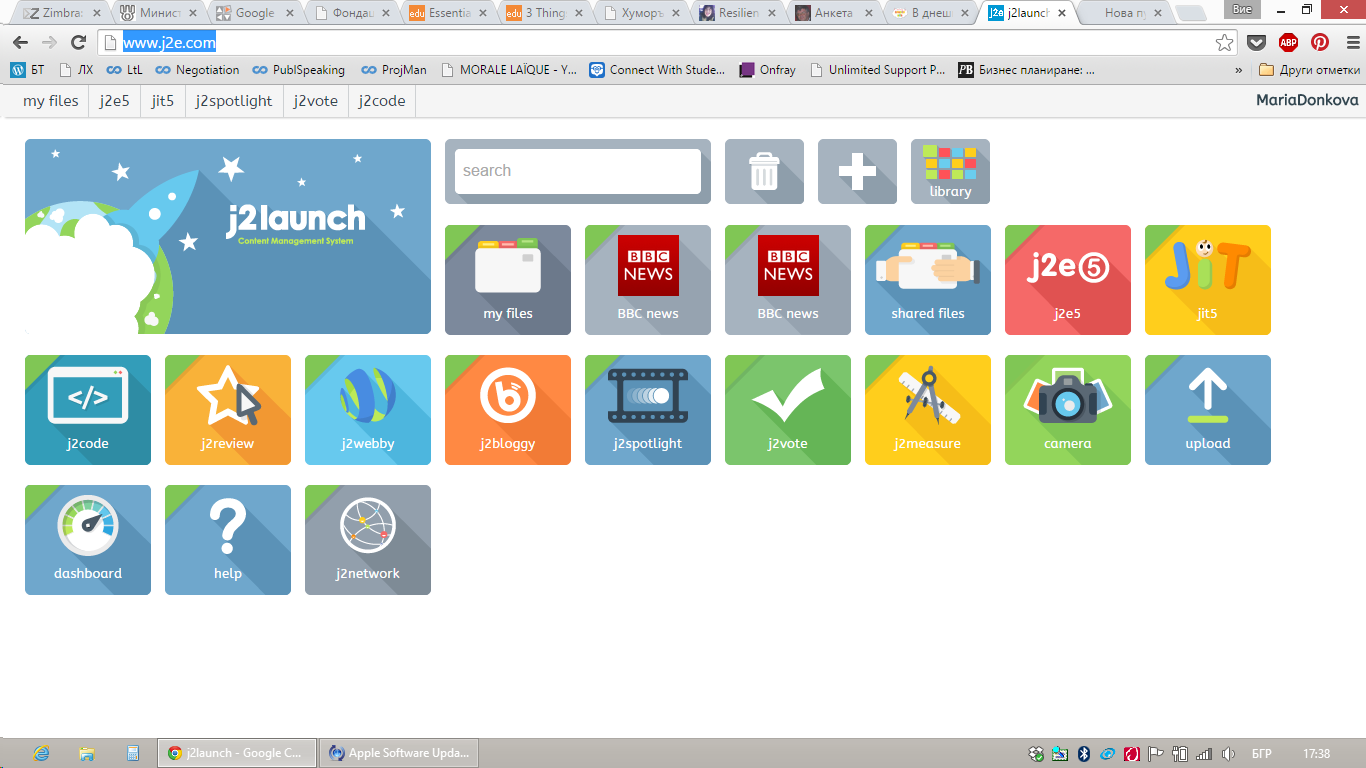Click the network signal tray icon

[1204, 754]
